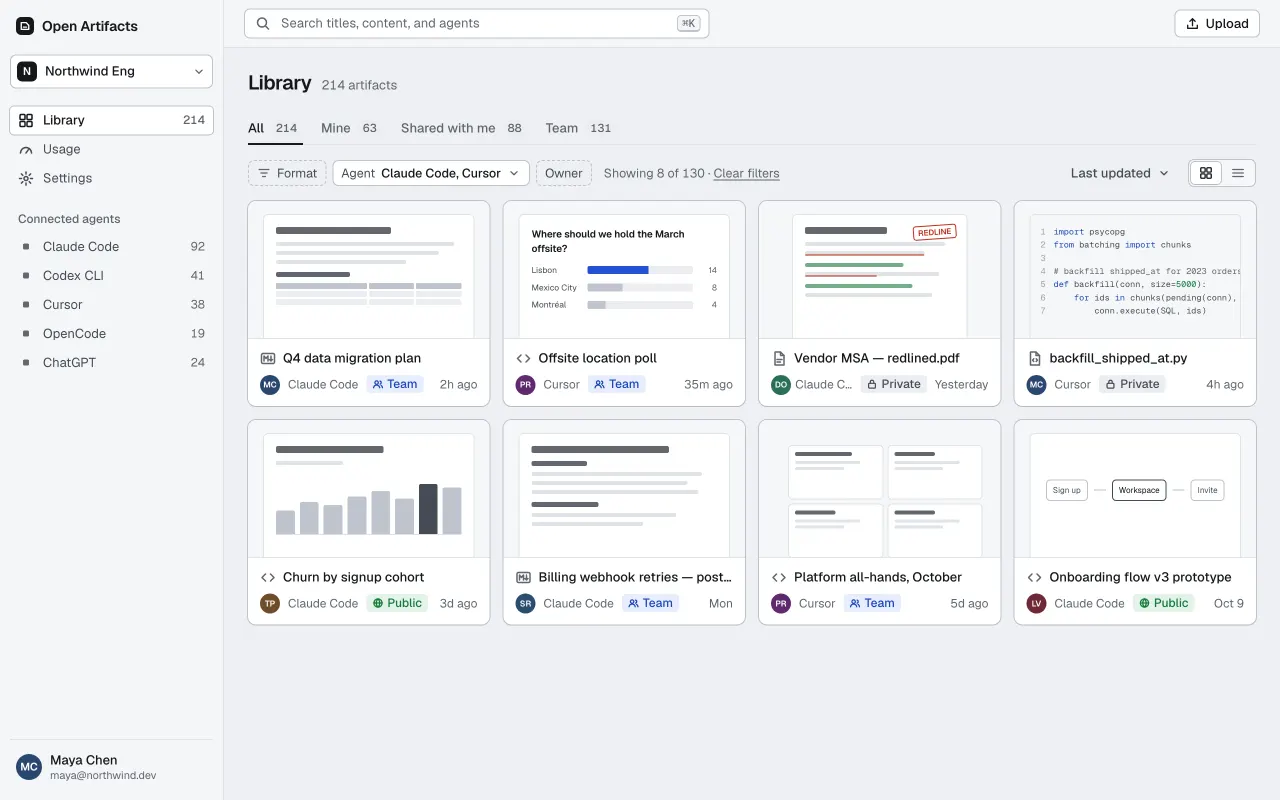Click the SR avatar on Billing webhook retries
Image resolution: width=1280 pixels, height=800 pixels.
pos(526,603)
